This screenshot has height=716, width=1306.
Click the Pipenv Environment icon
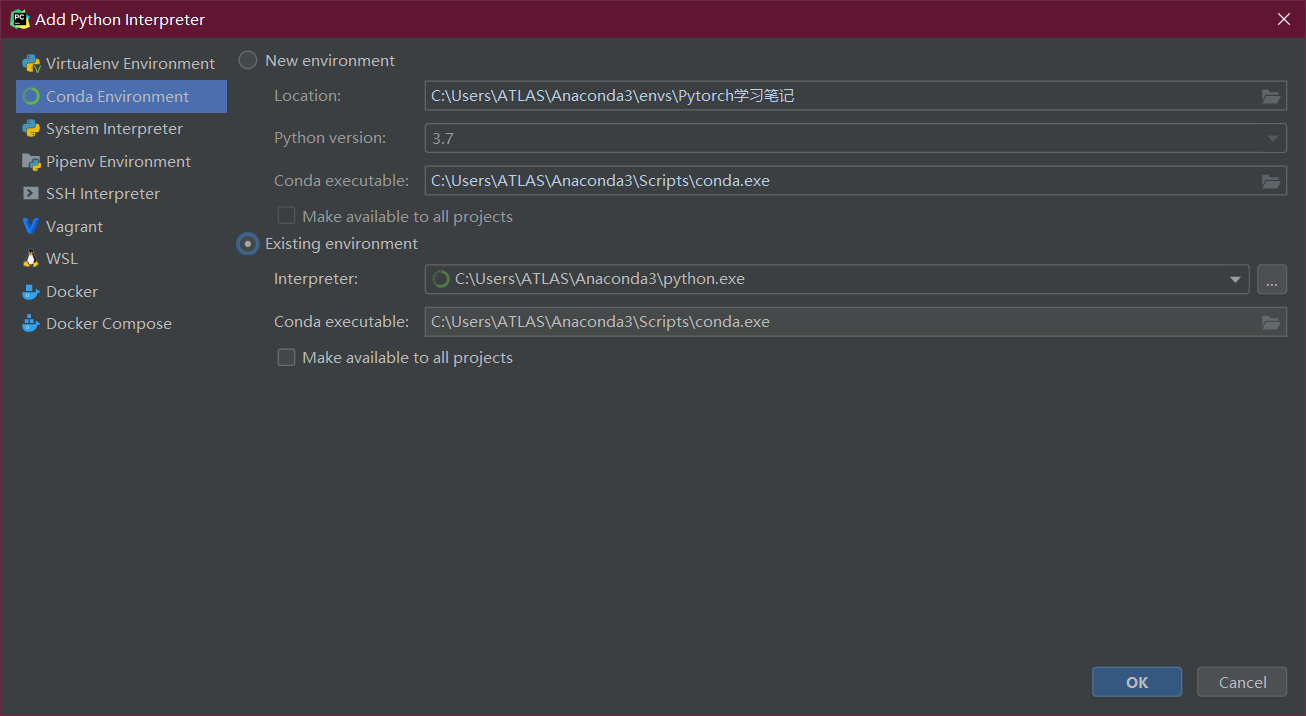(x=31, y=162)
